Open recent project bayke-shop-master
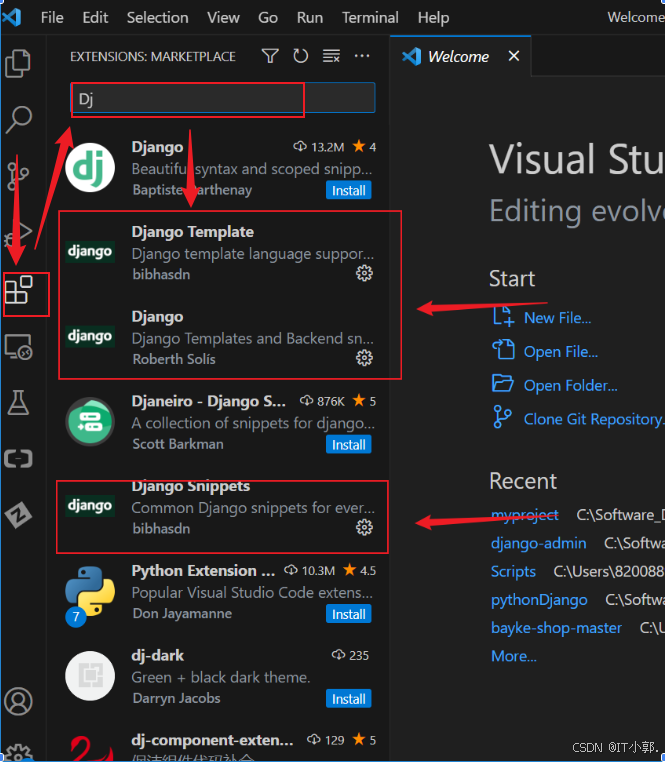665x762 pixels. point(556,628)
